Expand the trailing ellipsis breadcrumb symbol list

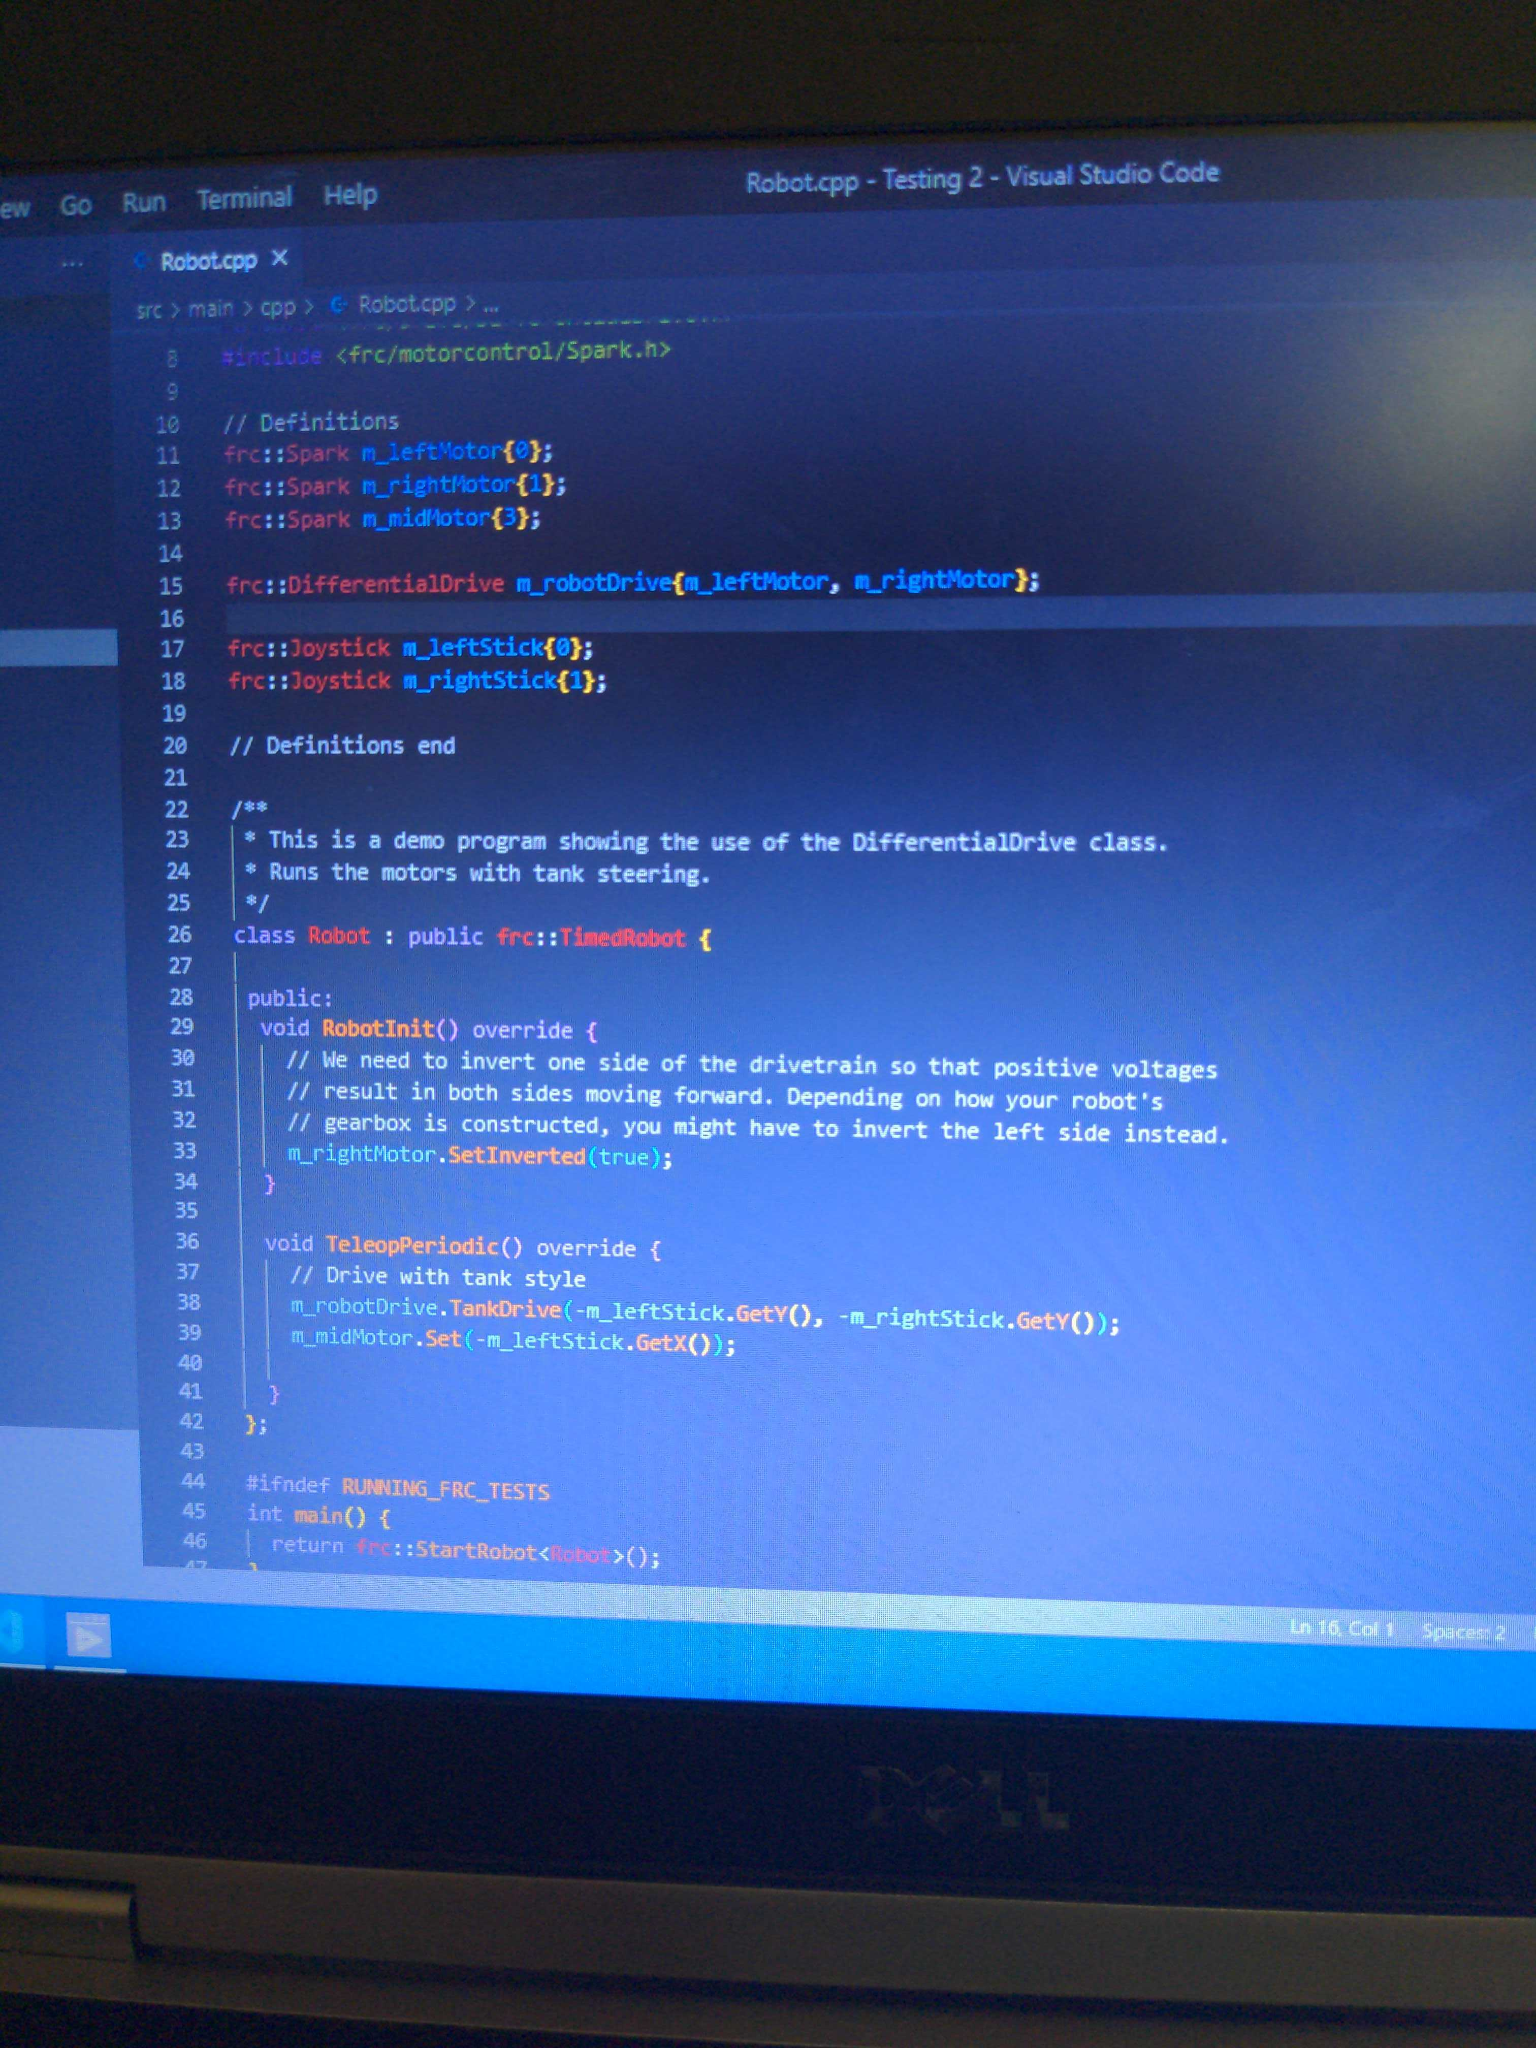pos(490,303)
